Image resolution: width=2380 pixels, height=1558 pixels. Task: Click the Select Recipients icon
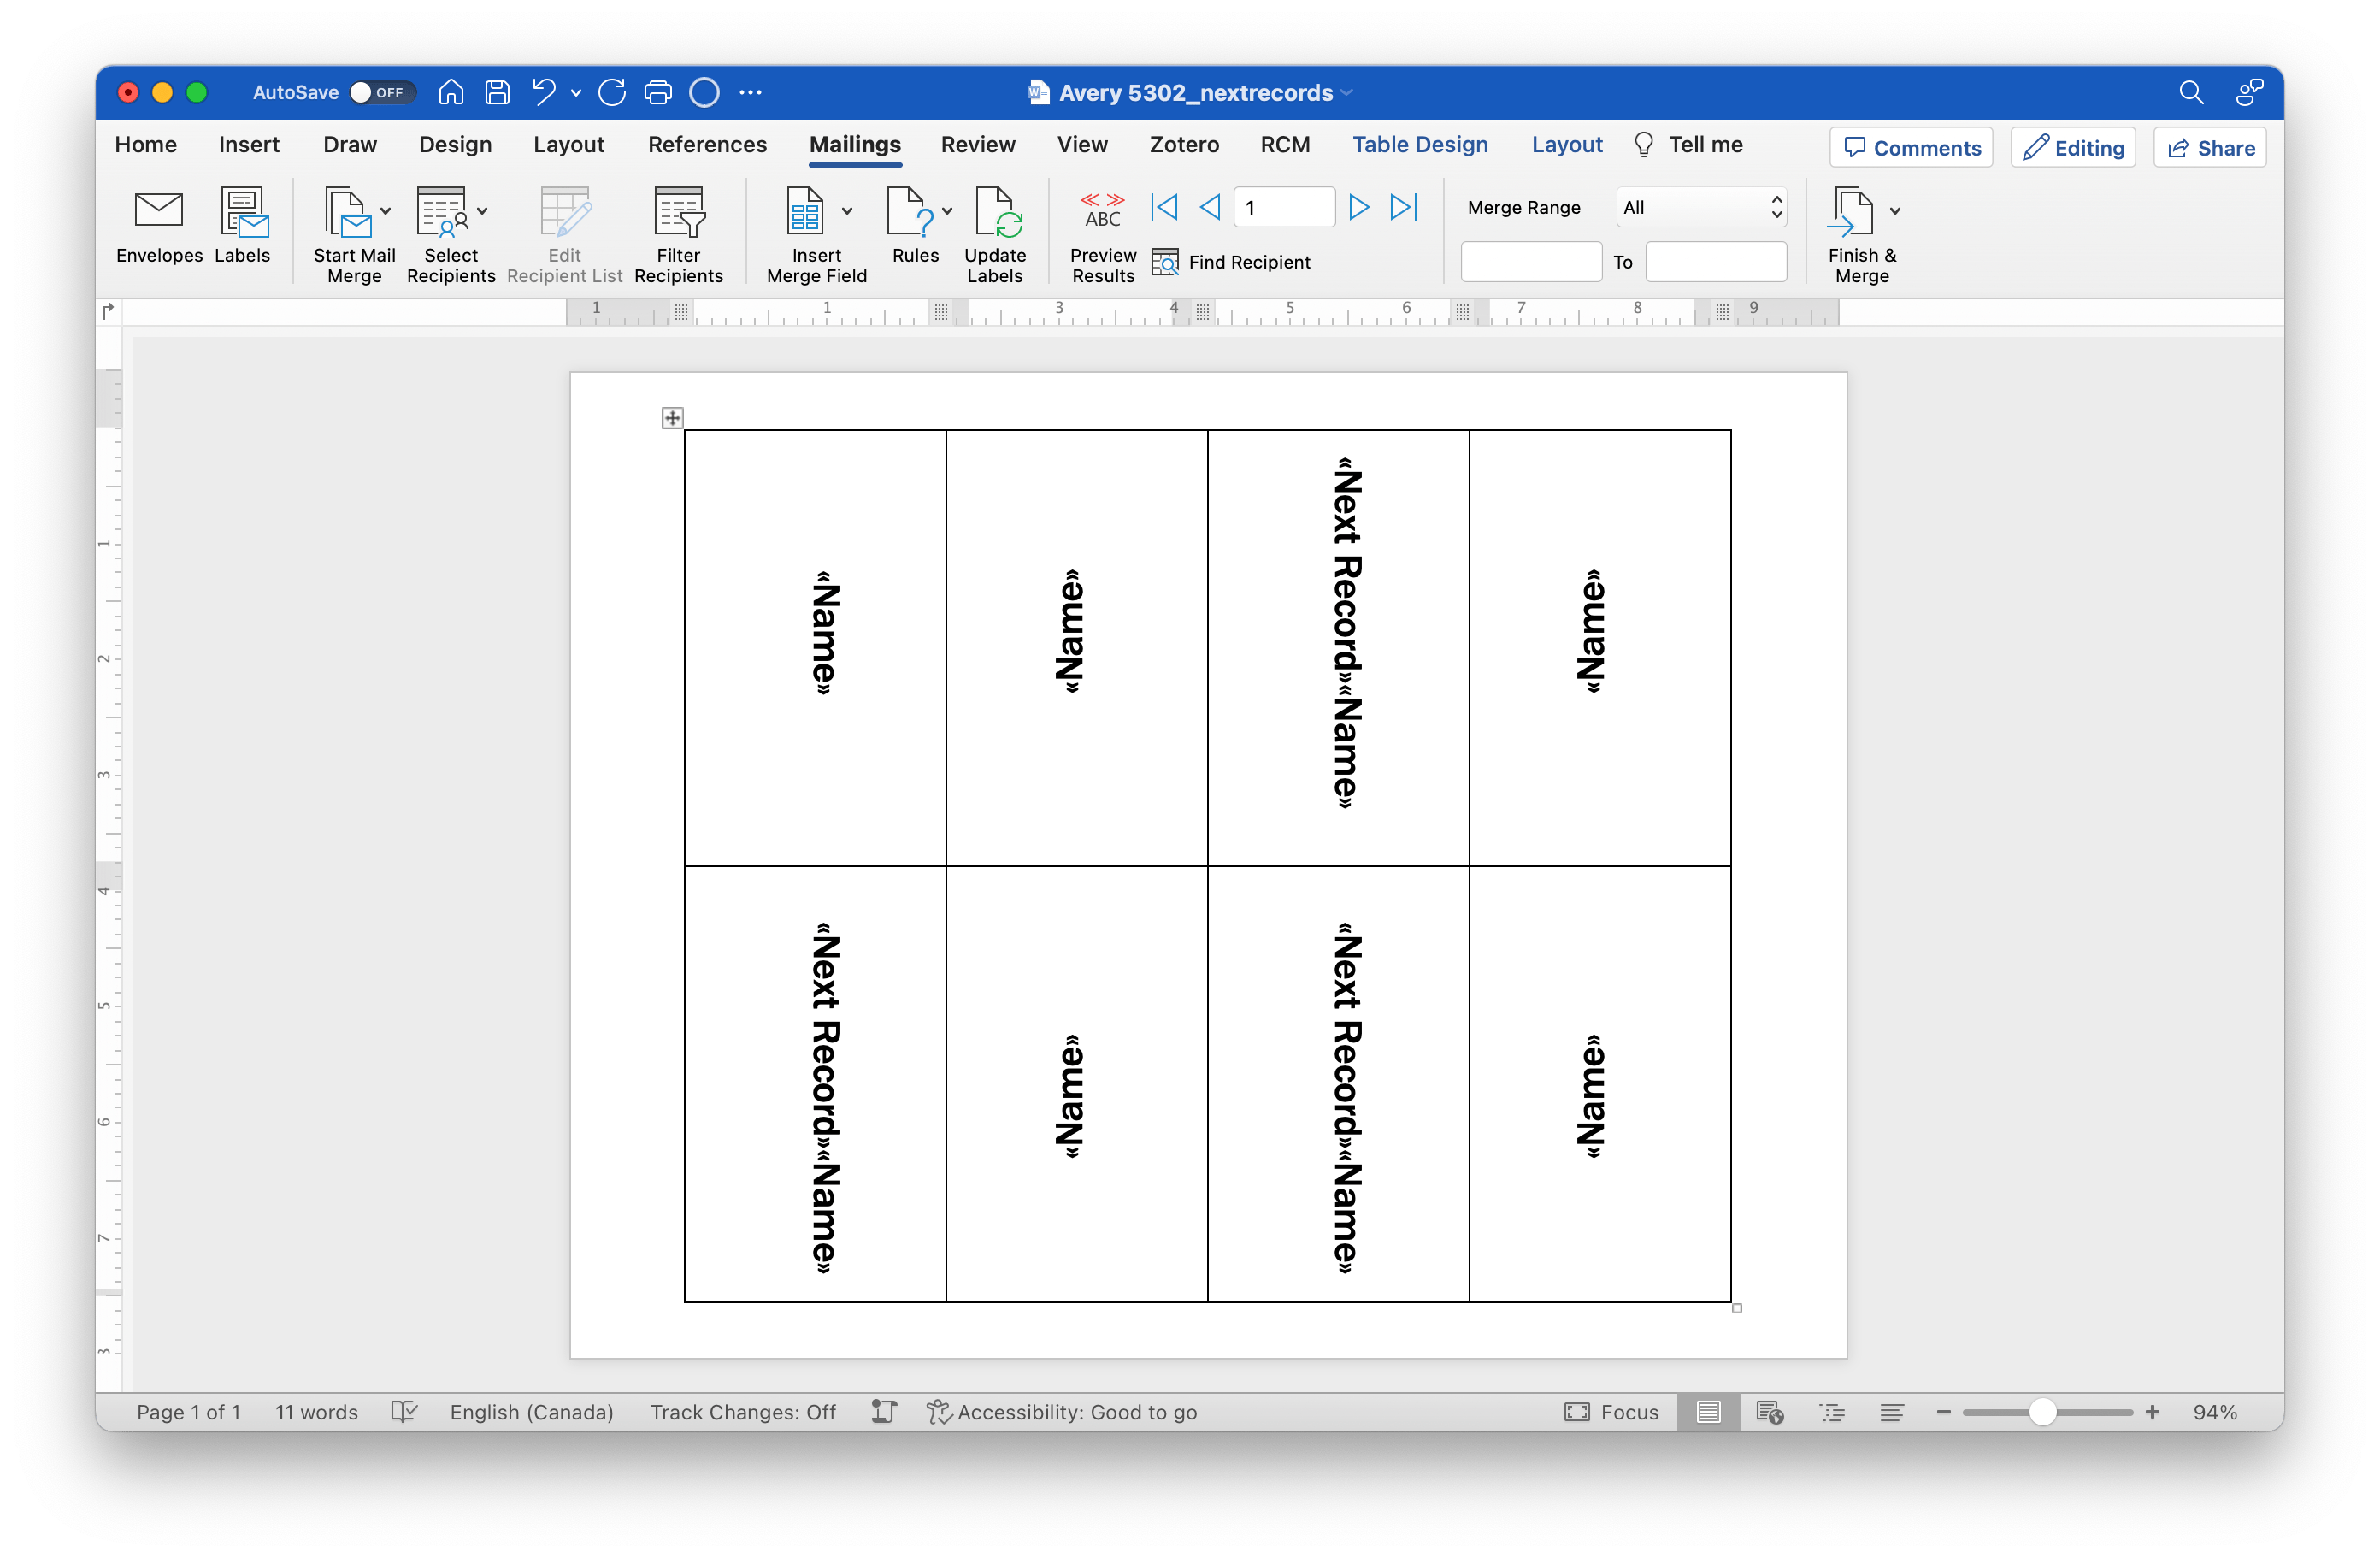tap(442, 212)
